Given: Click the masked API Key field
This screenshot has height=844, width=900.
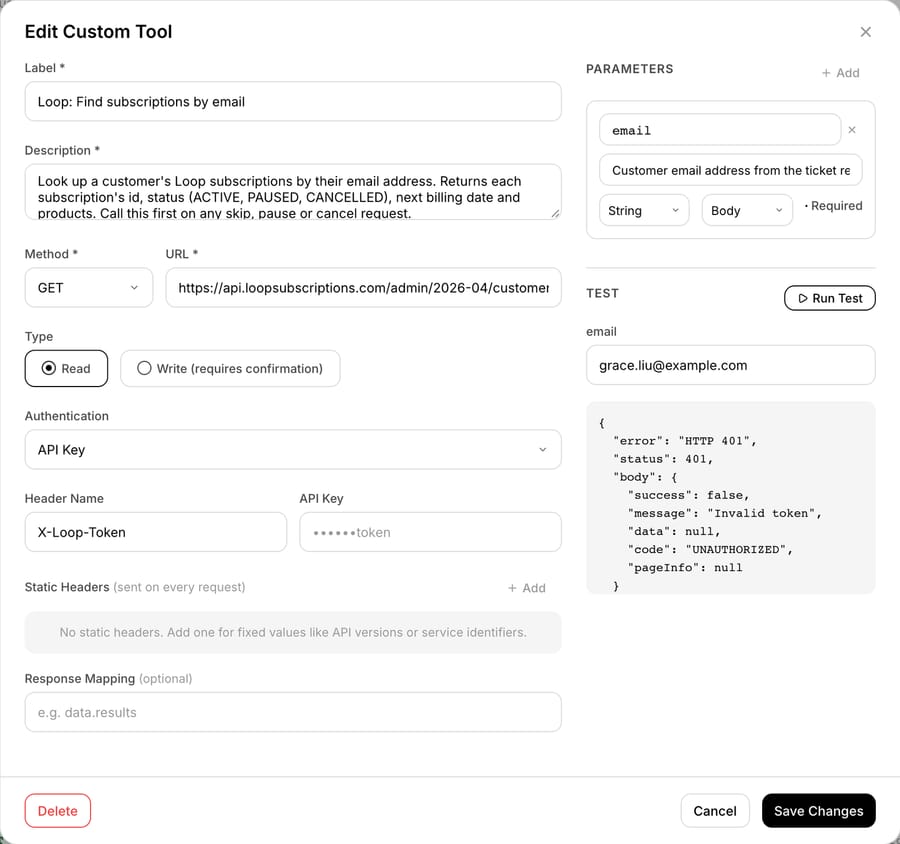Looking at the screenshot, I should pos(430,532).
